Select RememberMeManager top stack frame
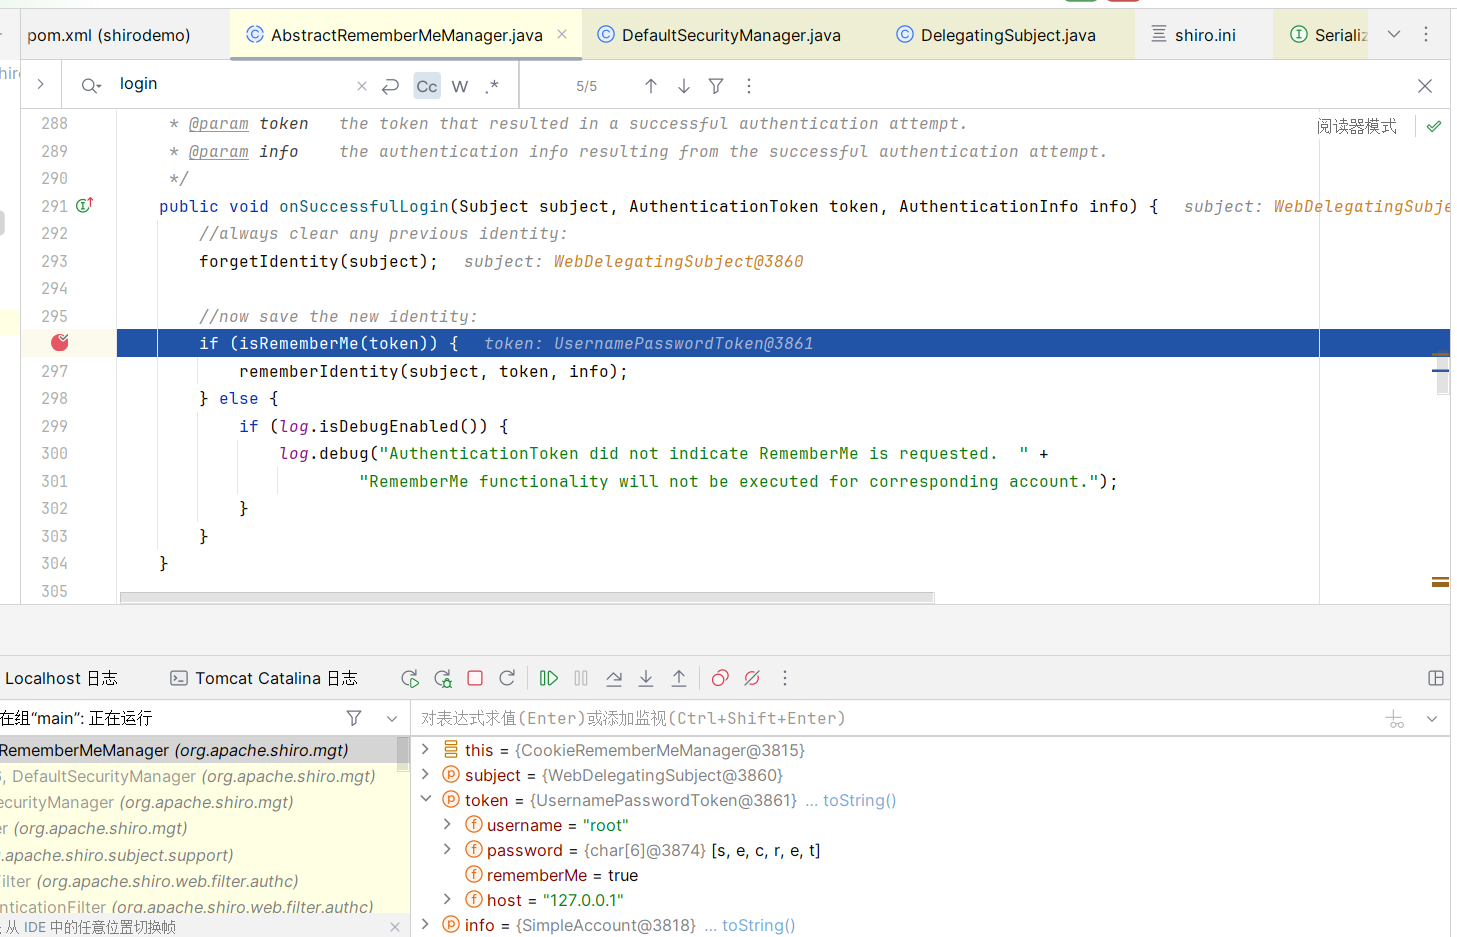 coord(198,750)
